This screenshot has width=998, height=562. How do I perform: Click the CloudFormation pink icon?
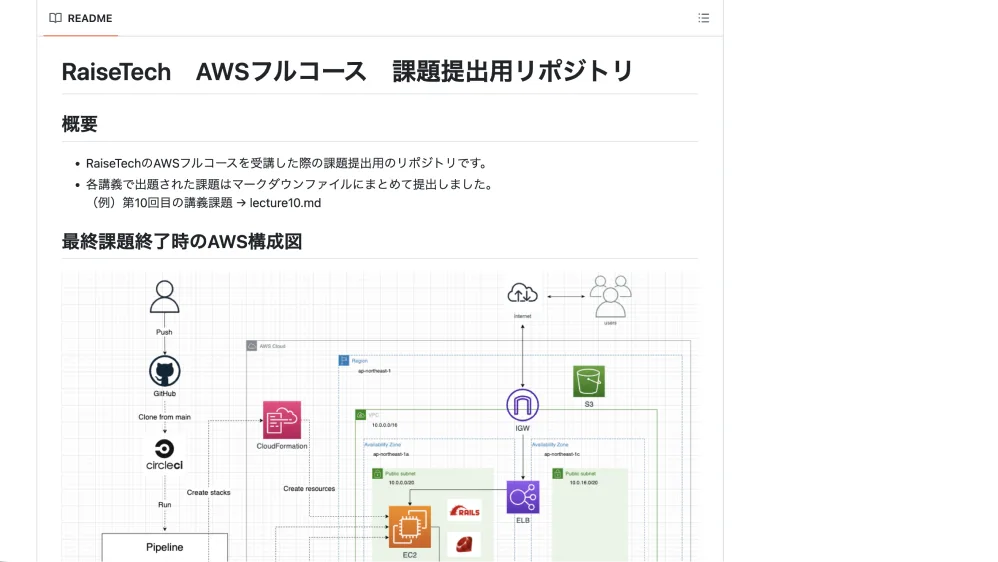tap(282, 419)
